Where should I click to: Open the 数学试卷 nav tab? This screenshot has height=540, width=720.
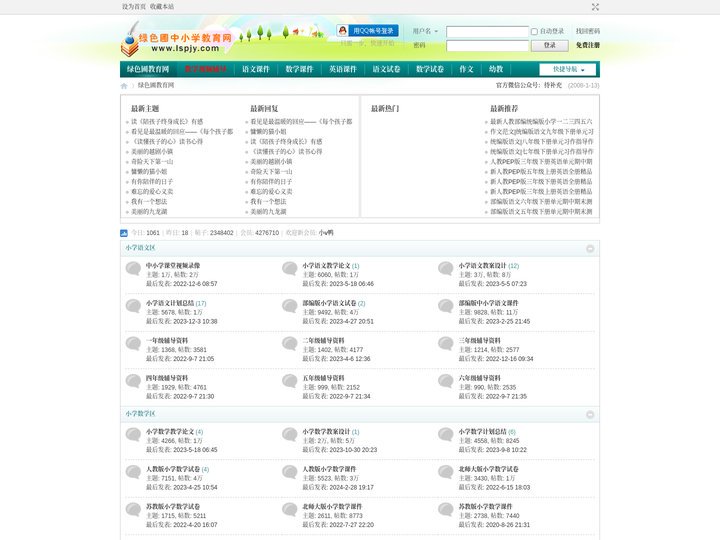430,69
